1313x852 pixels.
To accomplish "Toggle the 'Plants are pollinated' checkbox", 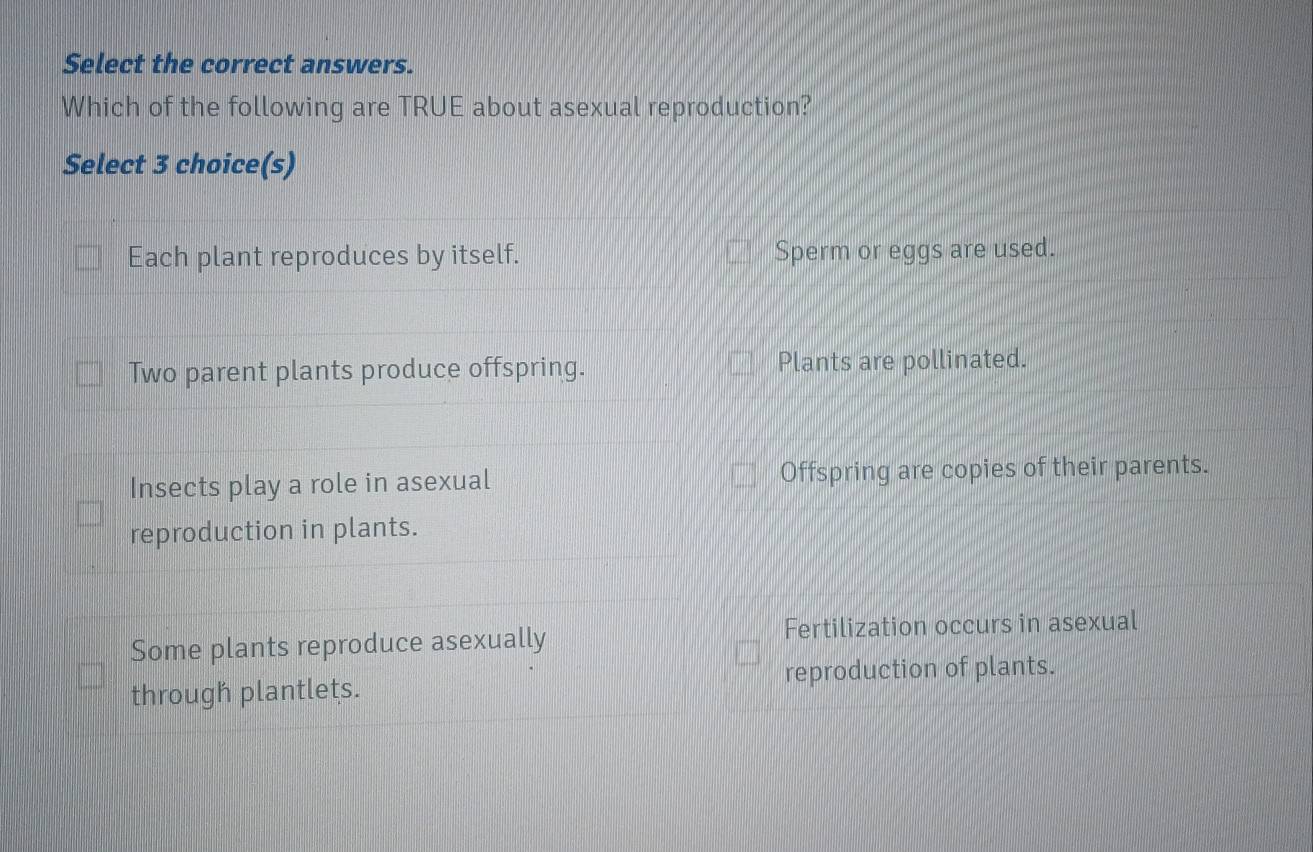I will 740,362.
